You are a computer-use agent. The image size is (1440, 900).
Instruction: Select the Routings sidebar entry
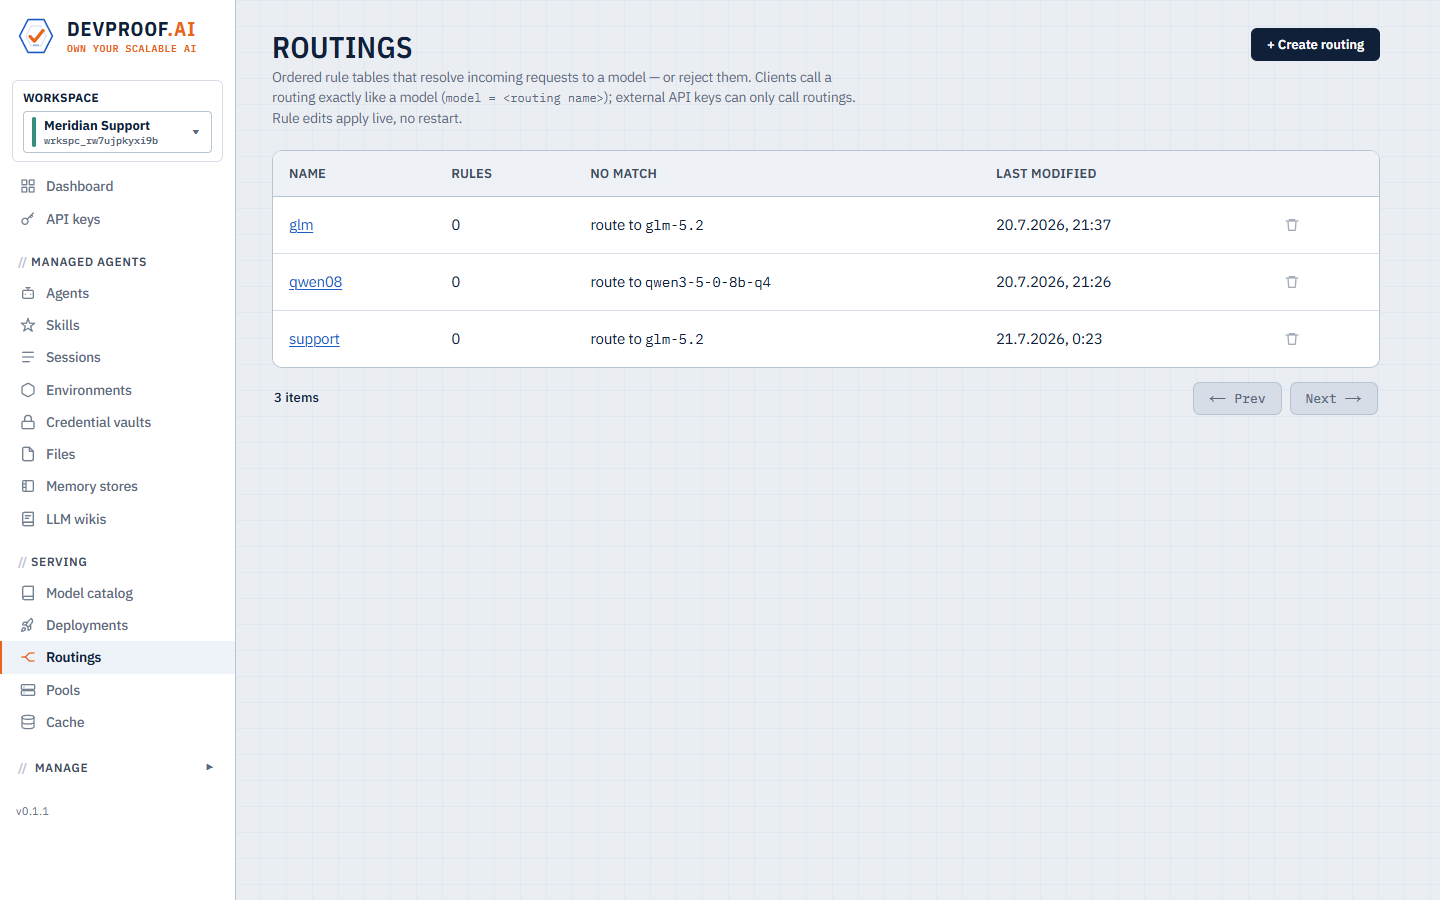(x=117, y=657)
